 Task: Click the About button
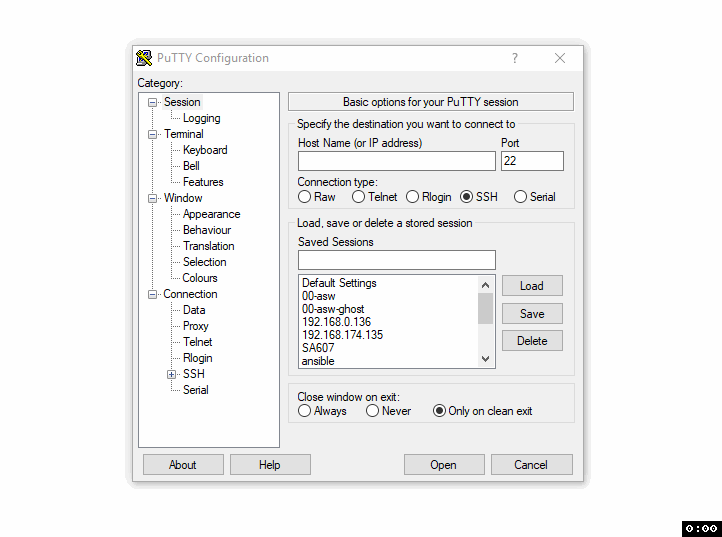coord(183,465)
